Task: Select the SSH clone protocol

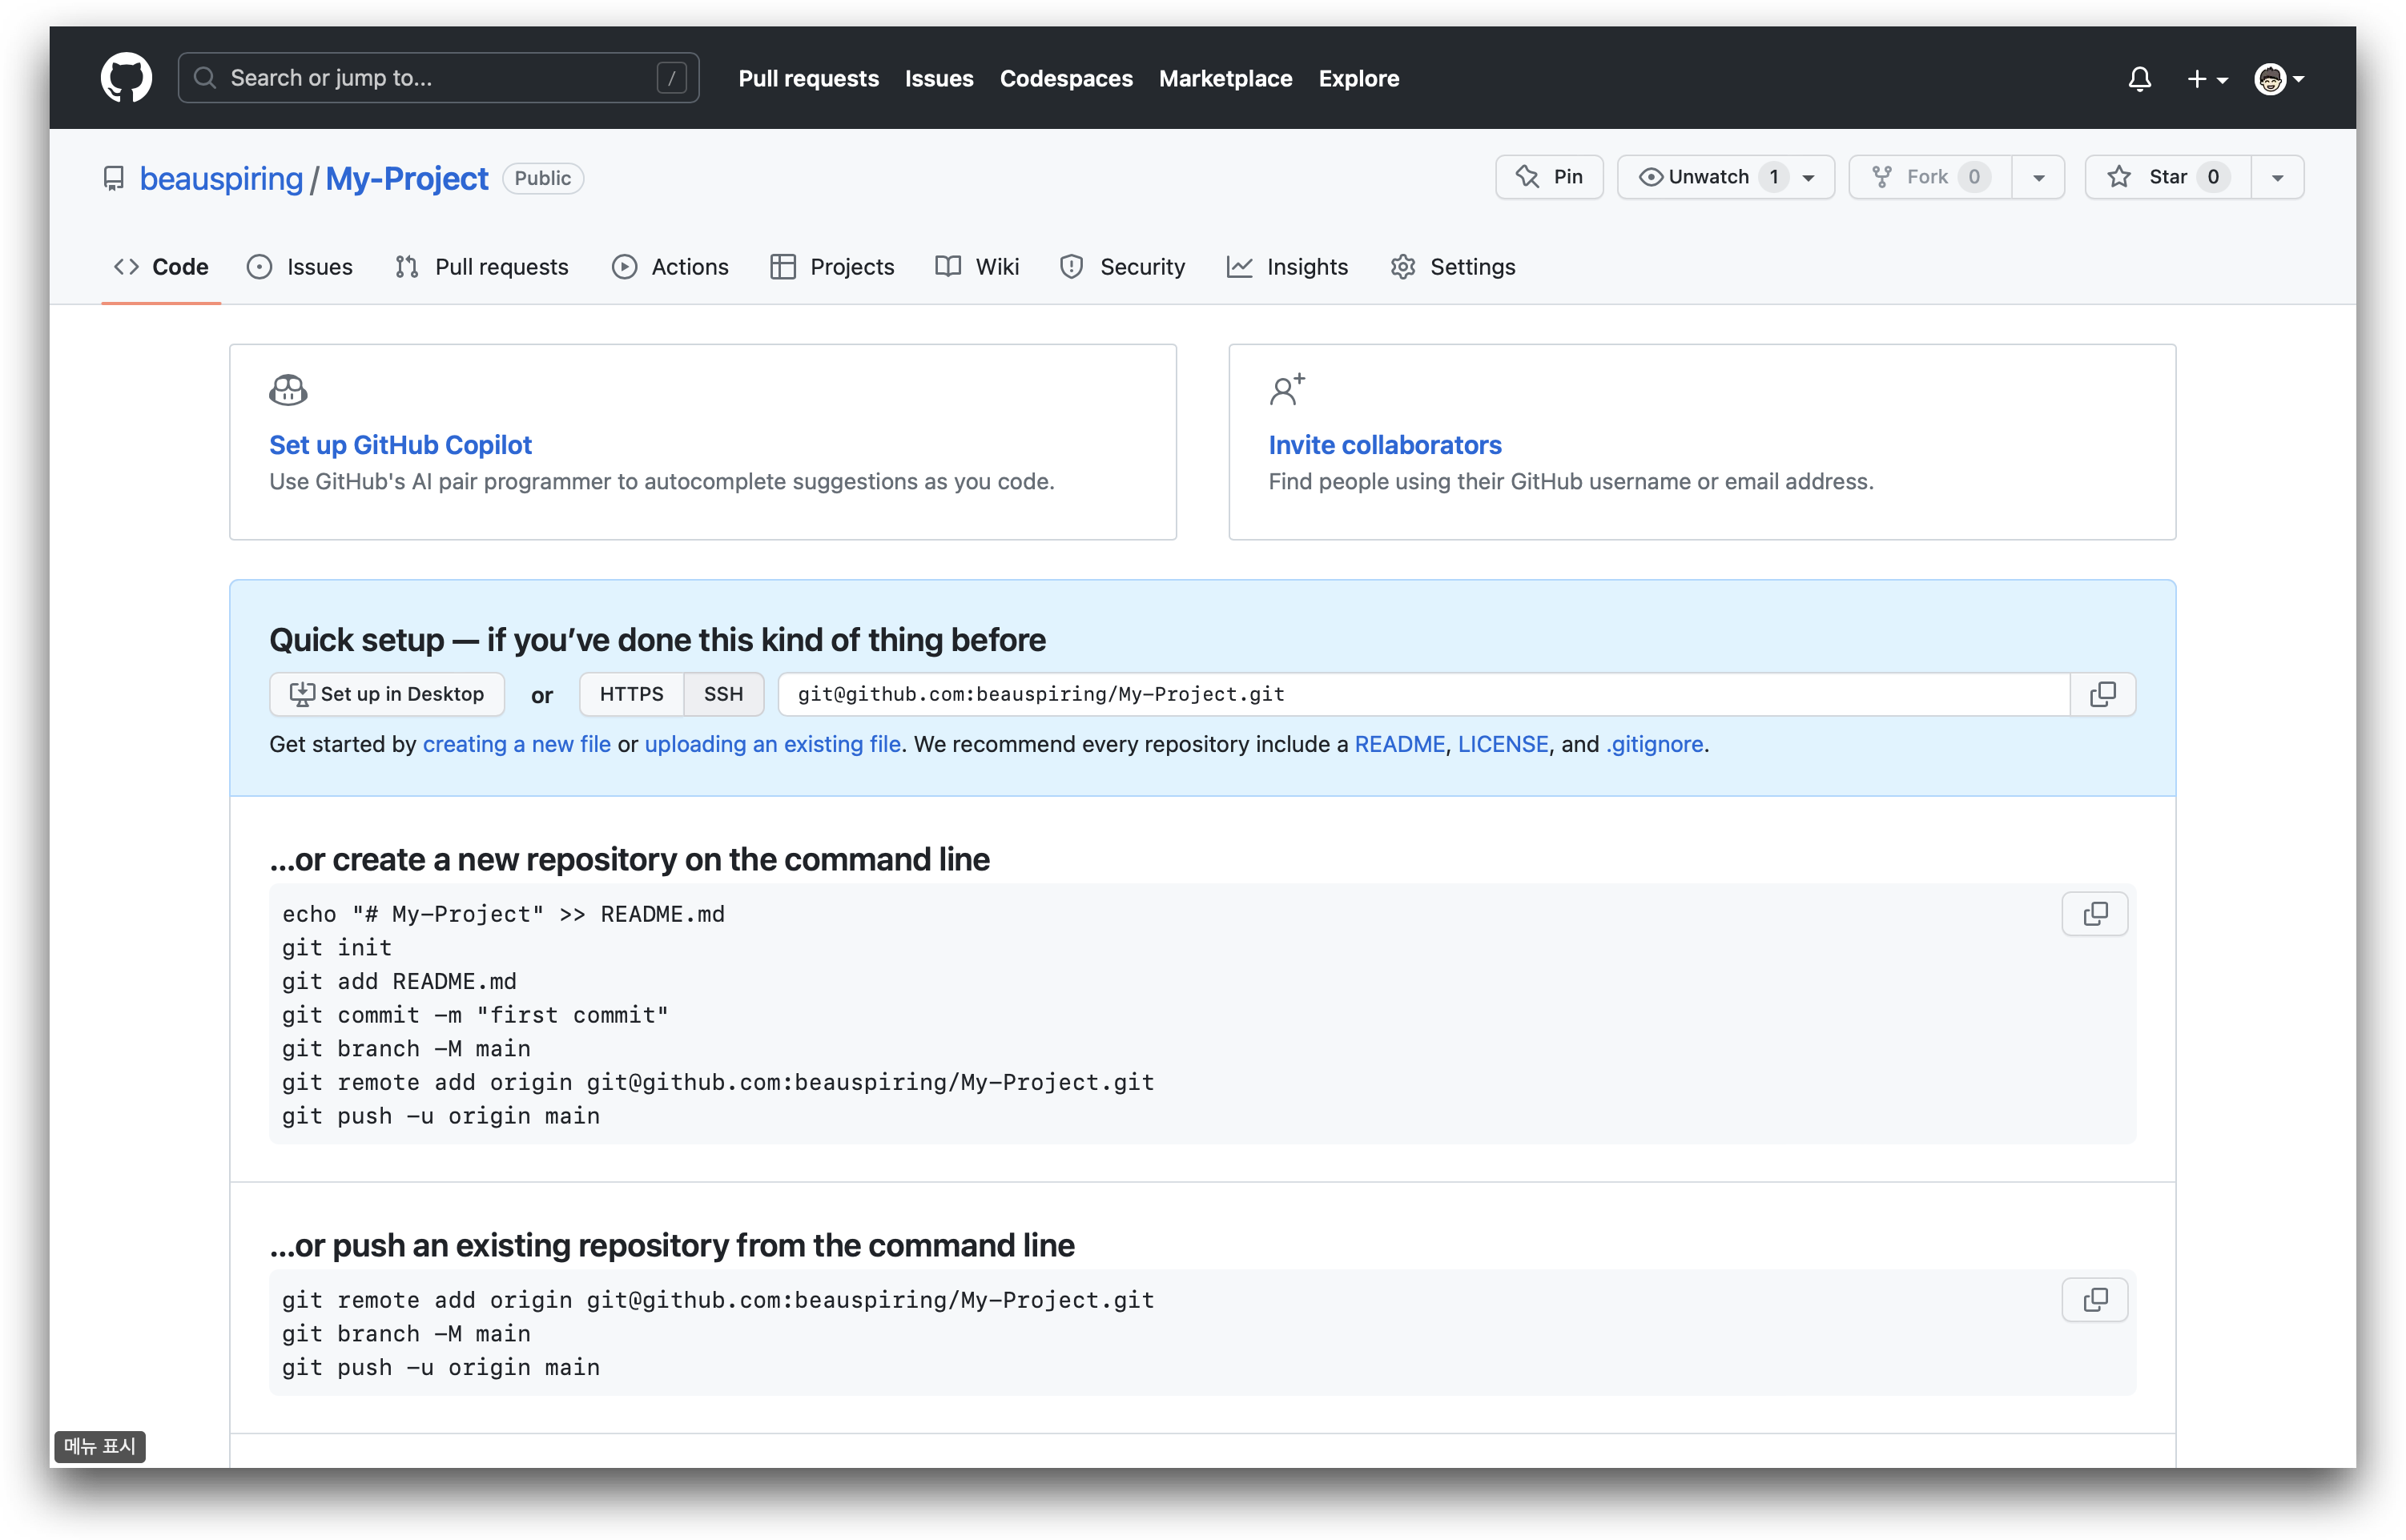Action: point(723,694)
